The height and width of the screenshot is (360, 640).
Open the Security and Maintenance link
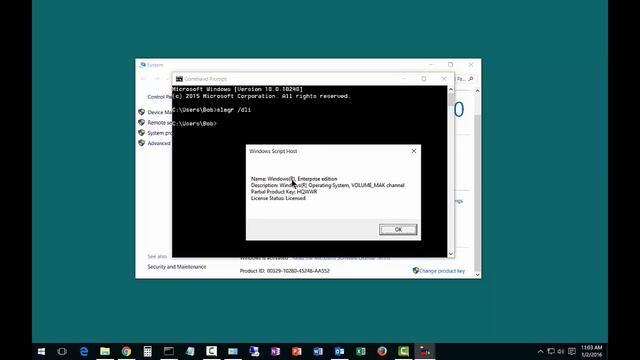pos(177,267)
